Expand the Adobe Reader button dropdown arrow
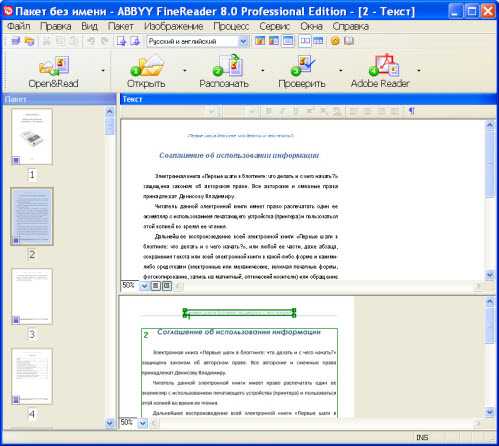Image resolution: width=499 pixels, height=446 pixels. 419,70
